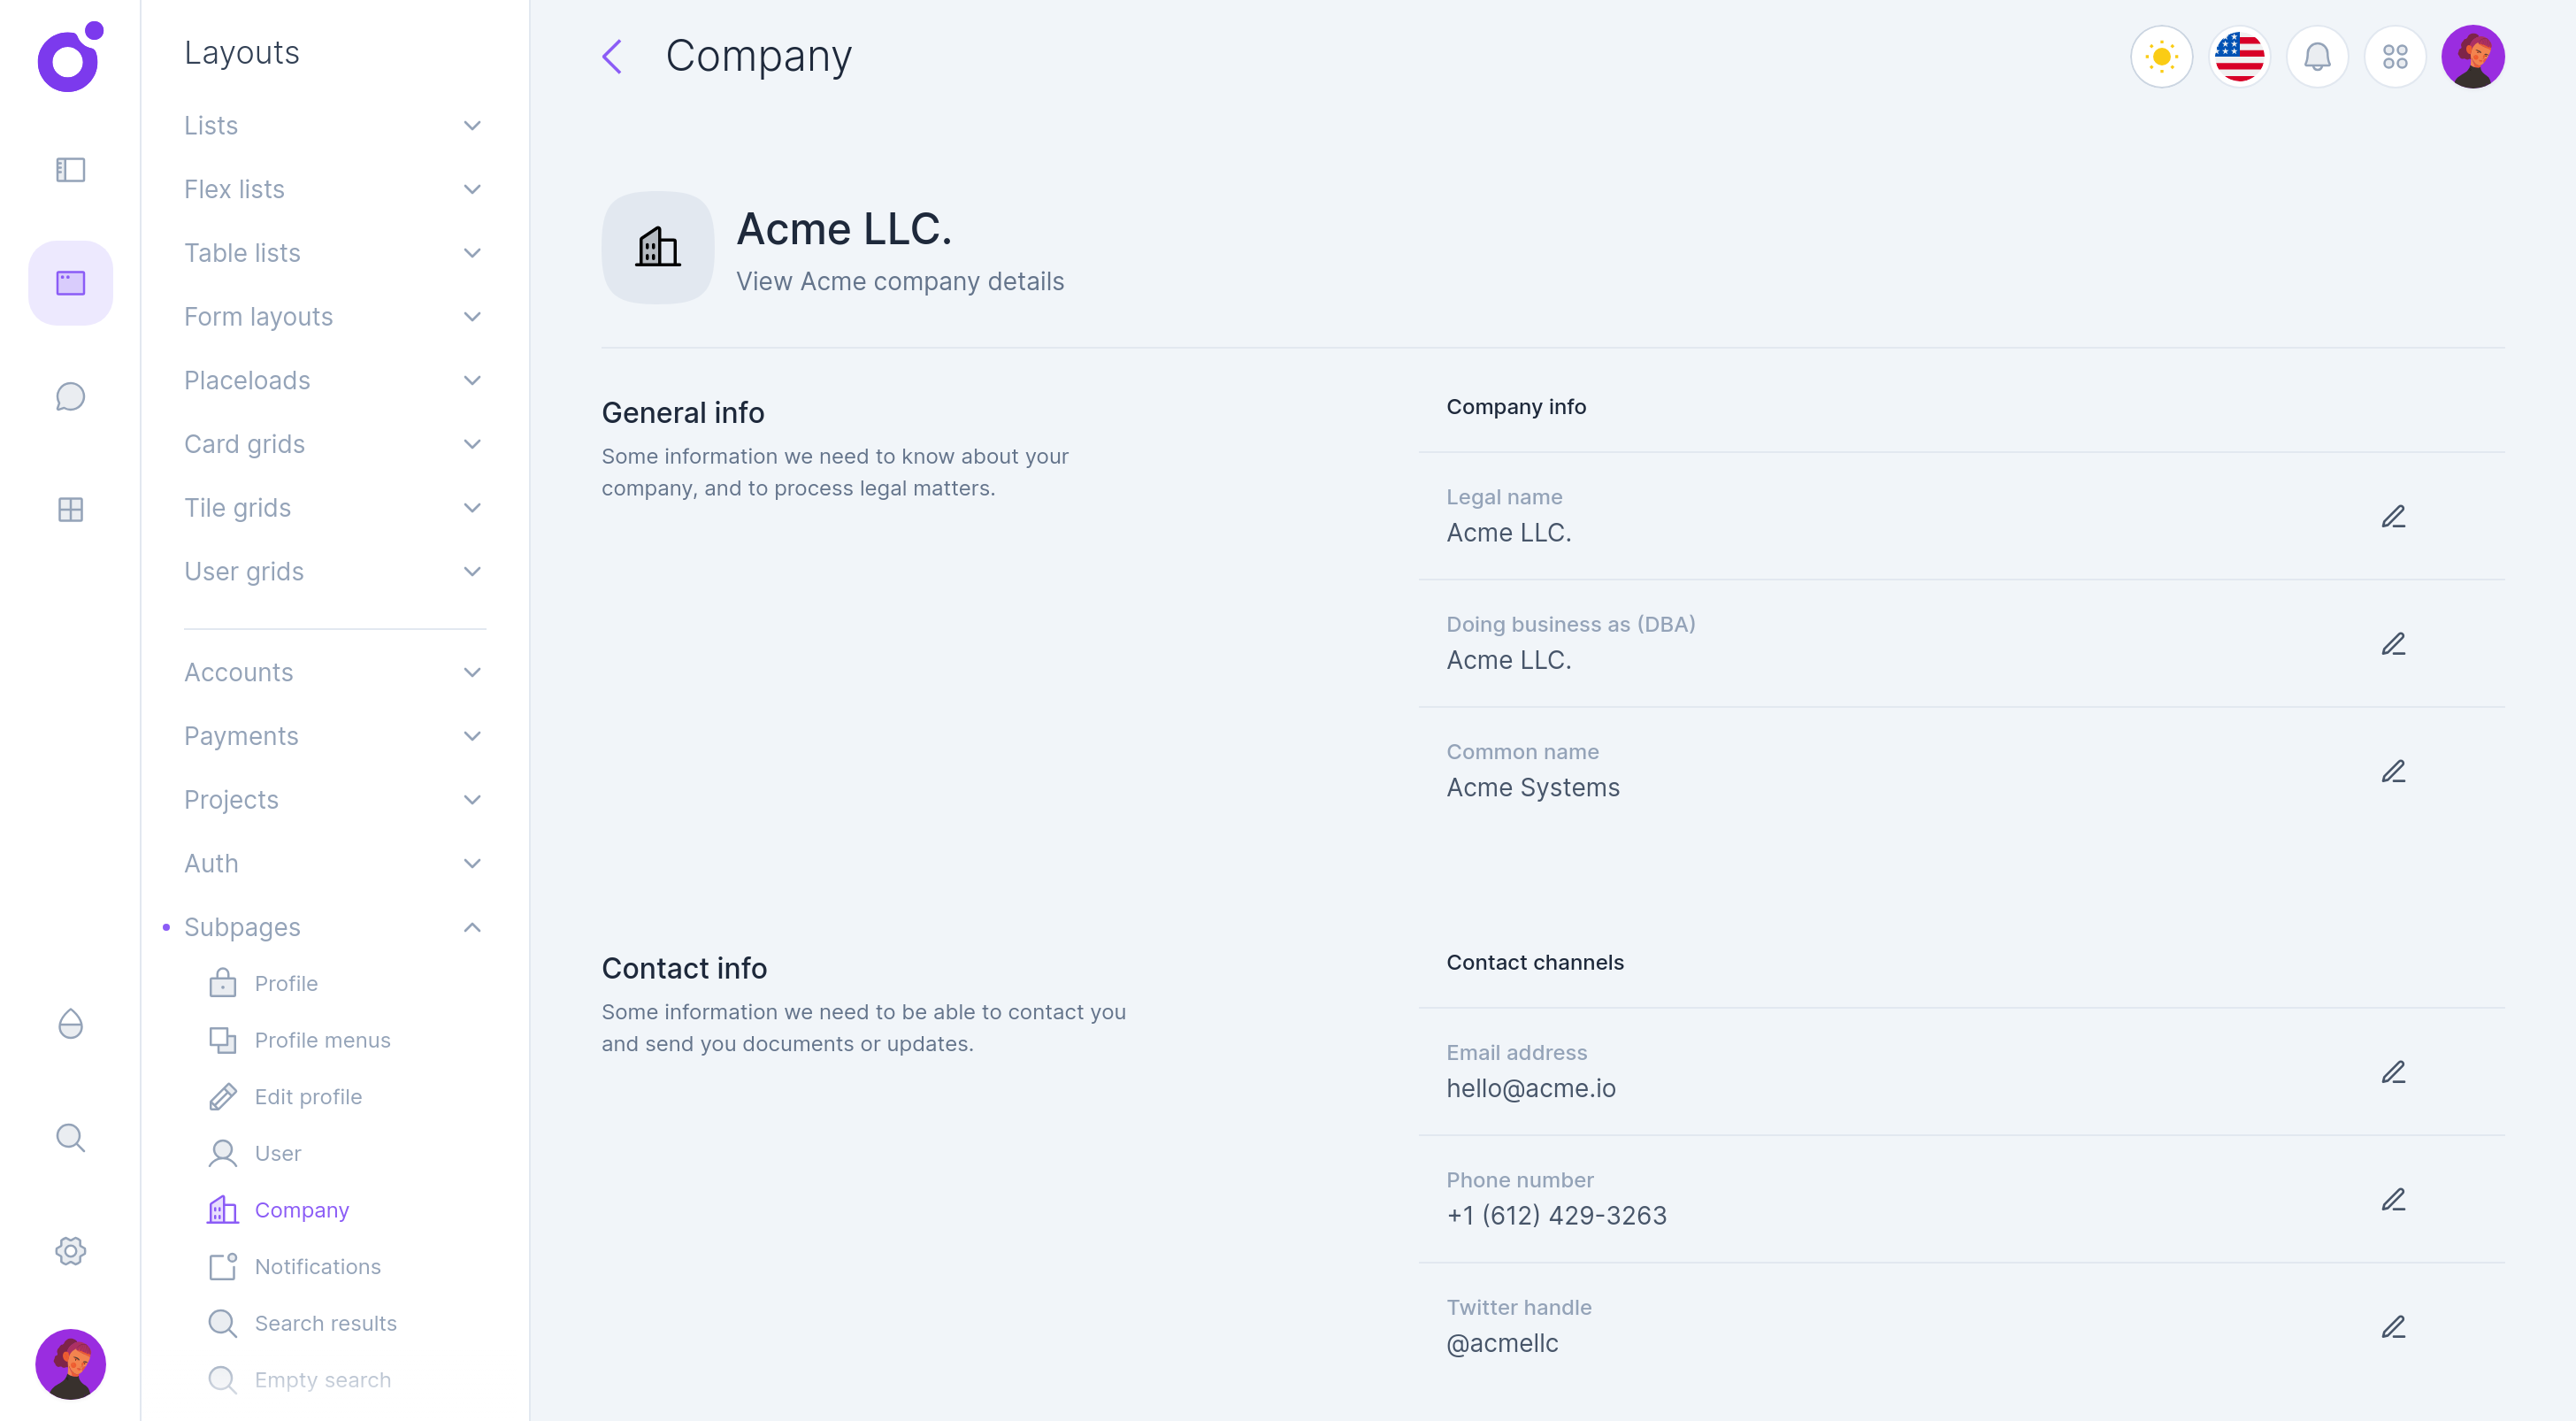Click the magnifier search sidebar icon

70,1137
